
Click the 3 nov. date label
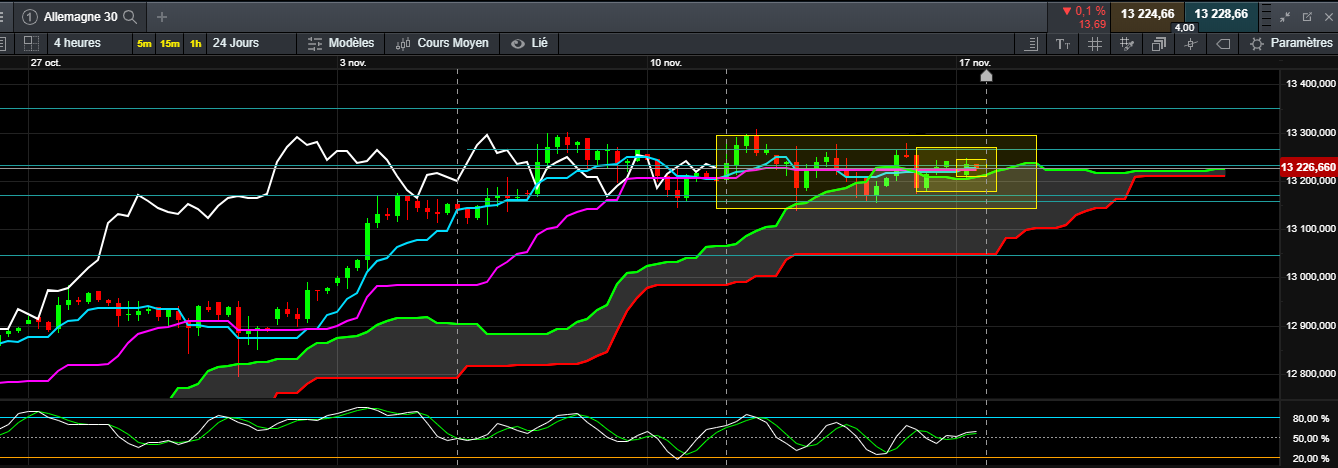click(353, 62)
